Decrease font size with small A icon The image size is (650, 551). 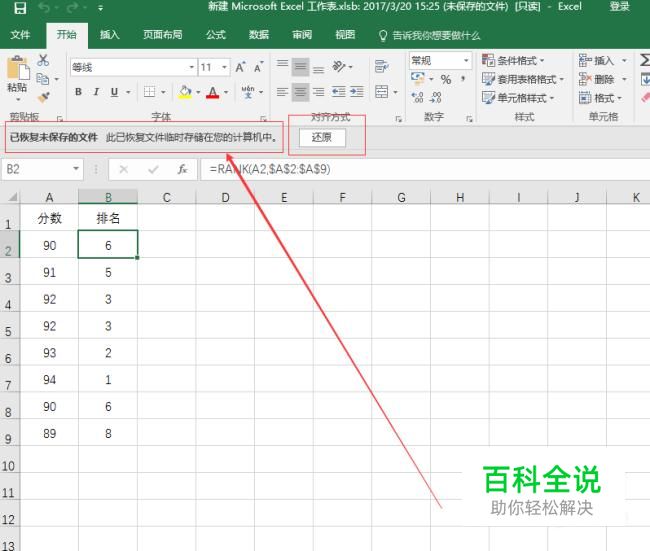[x=258, y=67]
